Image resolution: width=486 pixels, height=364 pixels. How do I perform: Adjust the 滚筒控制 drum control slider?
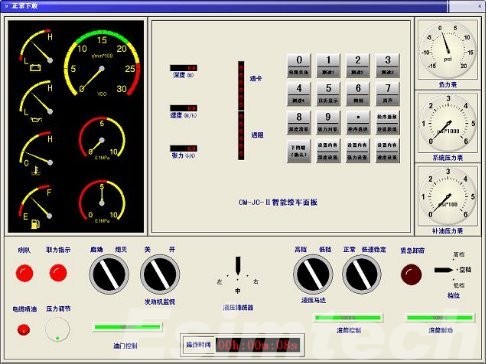tap(348, 318)
